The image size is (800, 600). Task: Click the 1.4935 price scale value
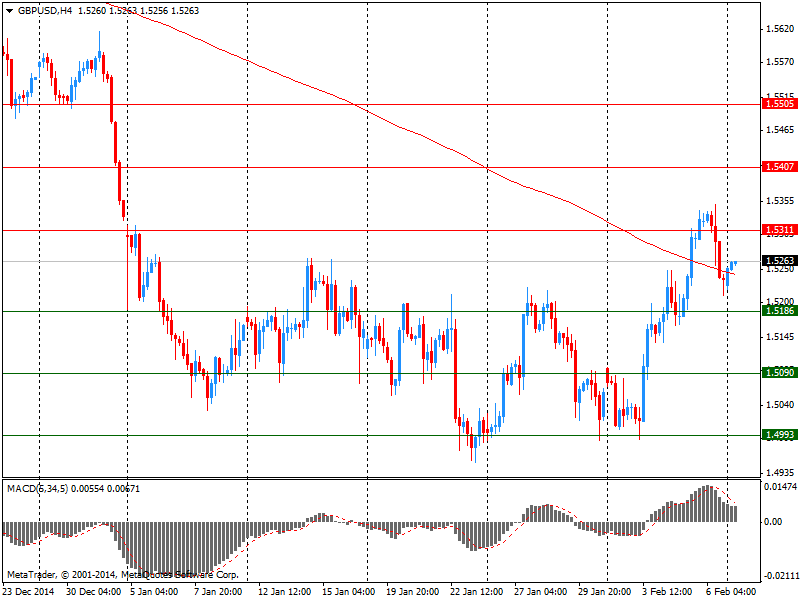point(780,472)
